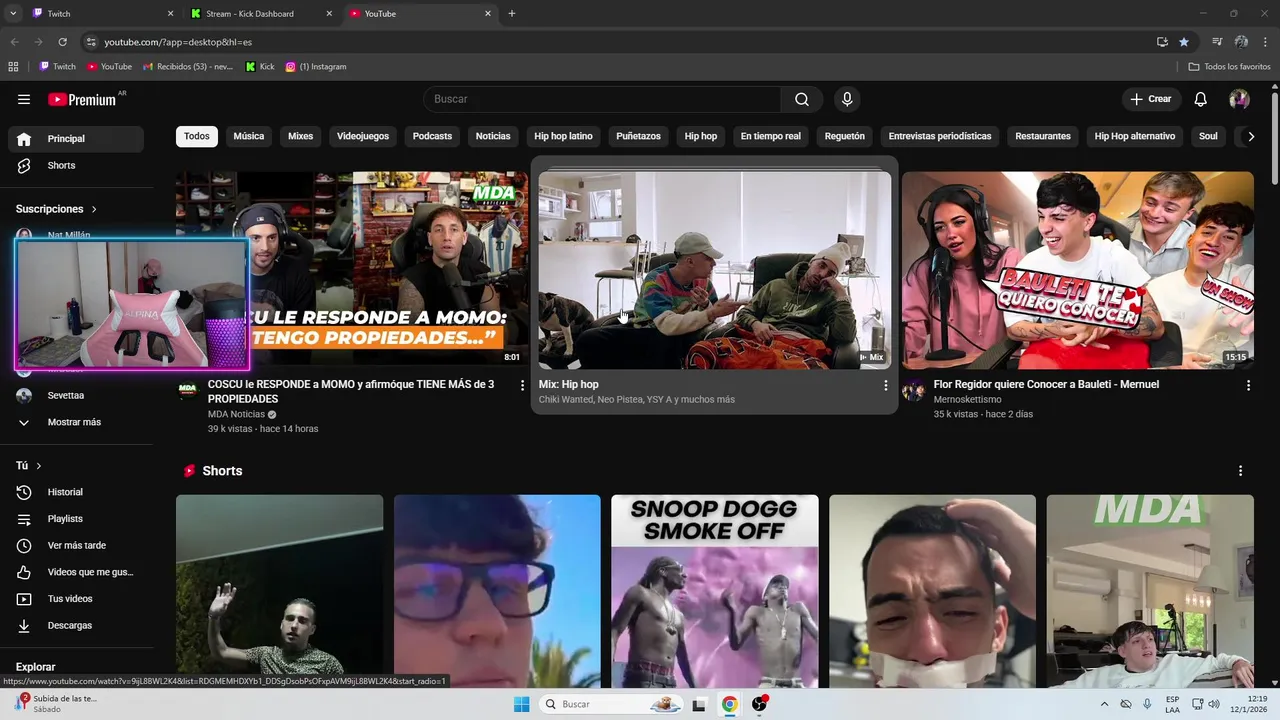
Task: Select the Hip hop latino chip
Action: [563, 136]
